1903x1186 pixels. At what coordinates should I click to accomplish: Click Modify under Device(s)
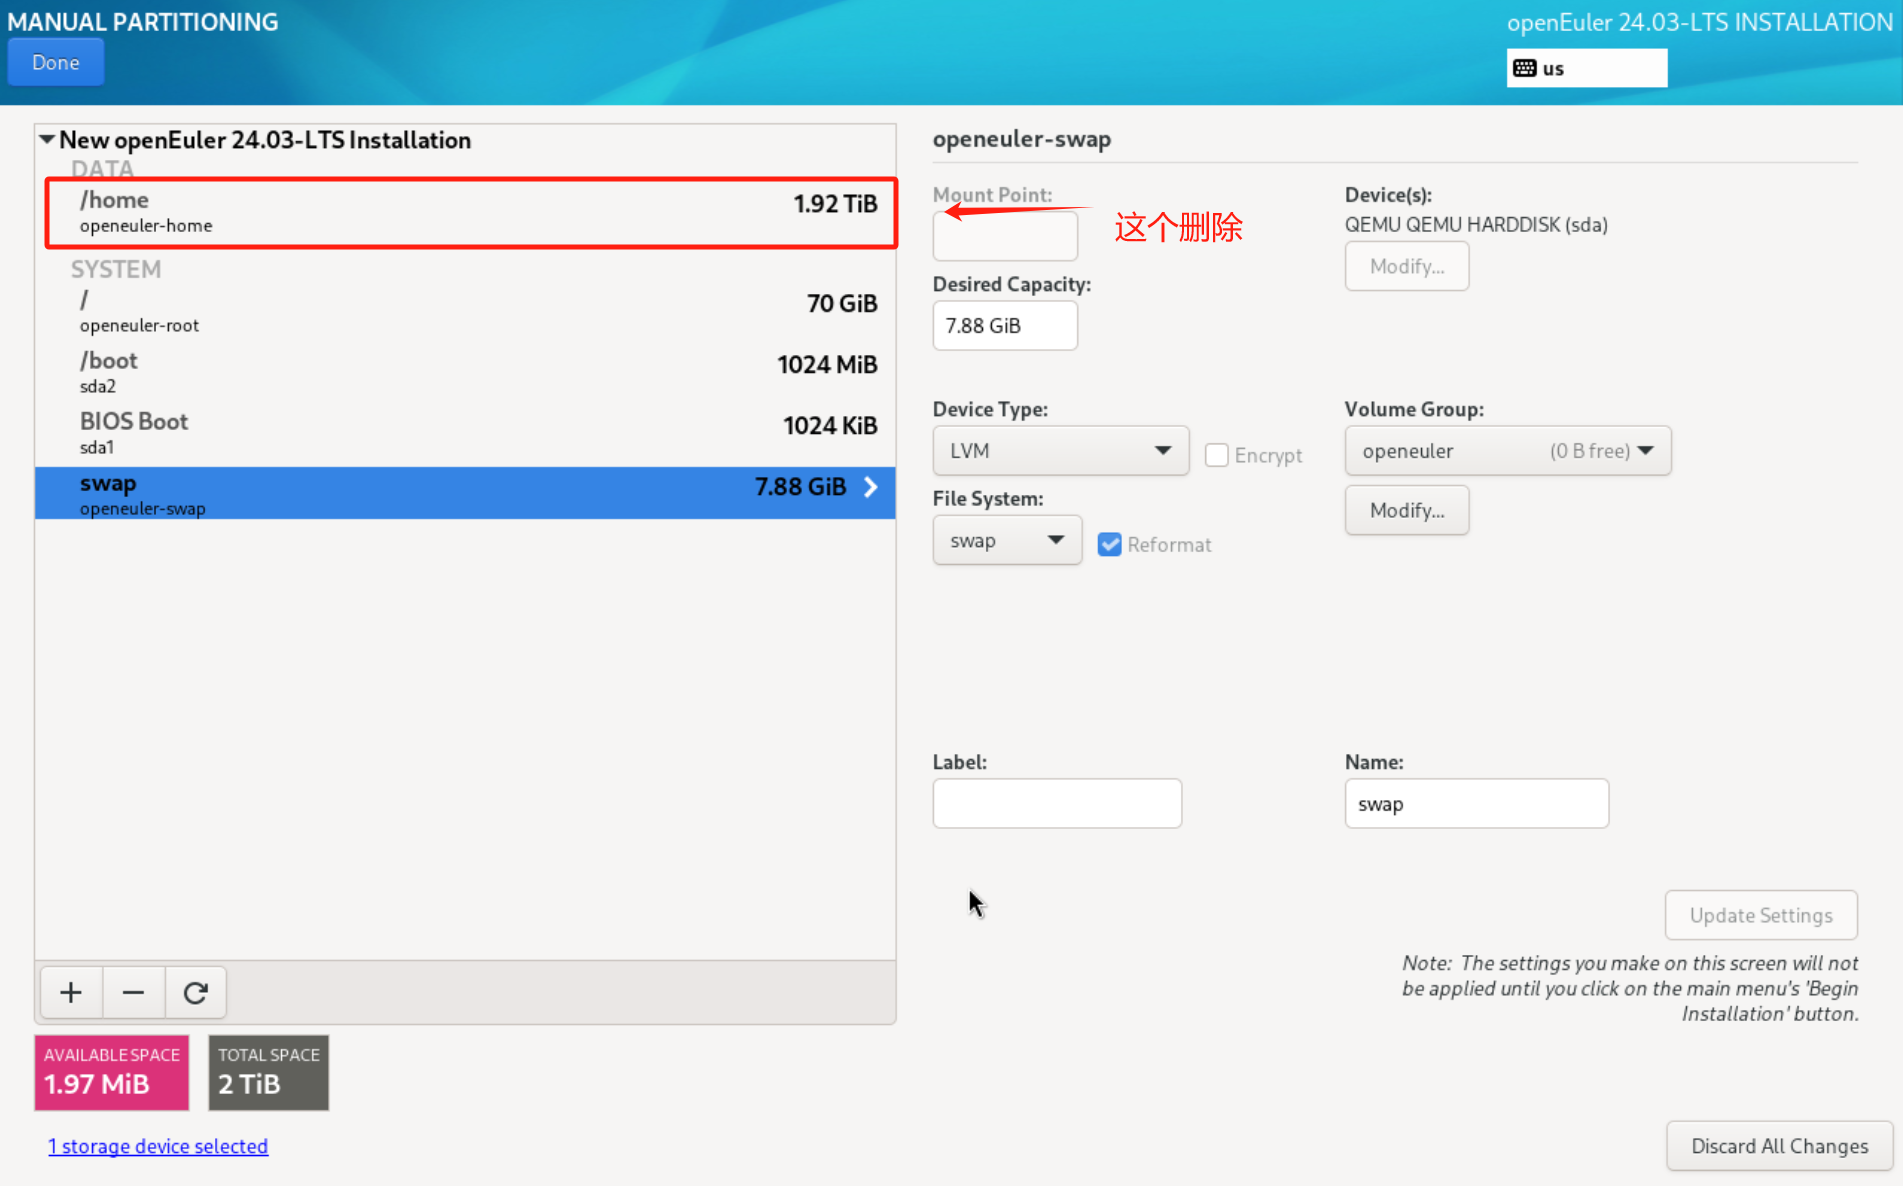[1406, 266]
